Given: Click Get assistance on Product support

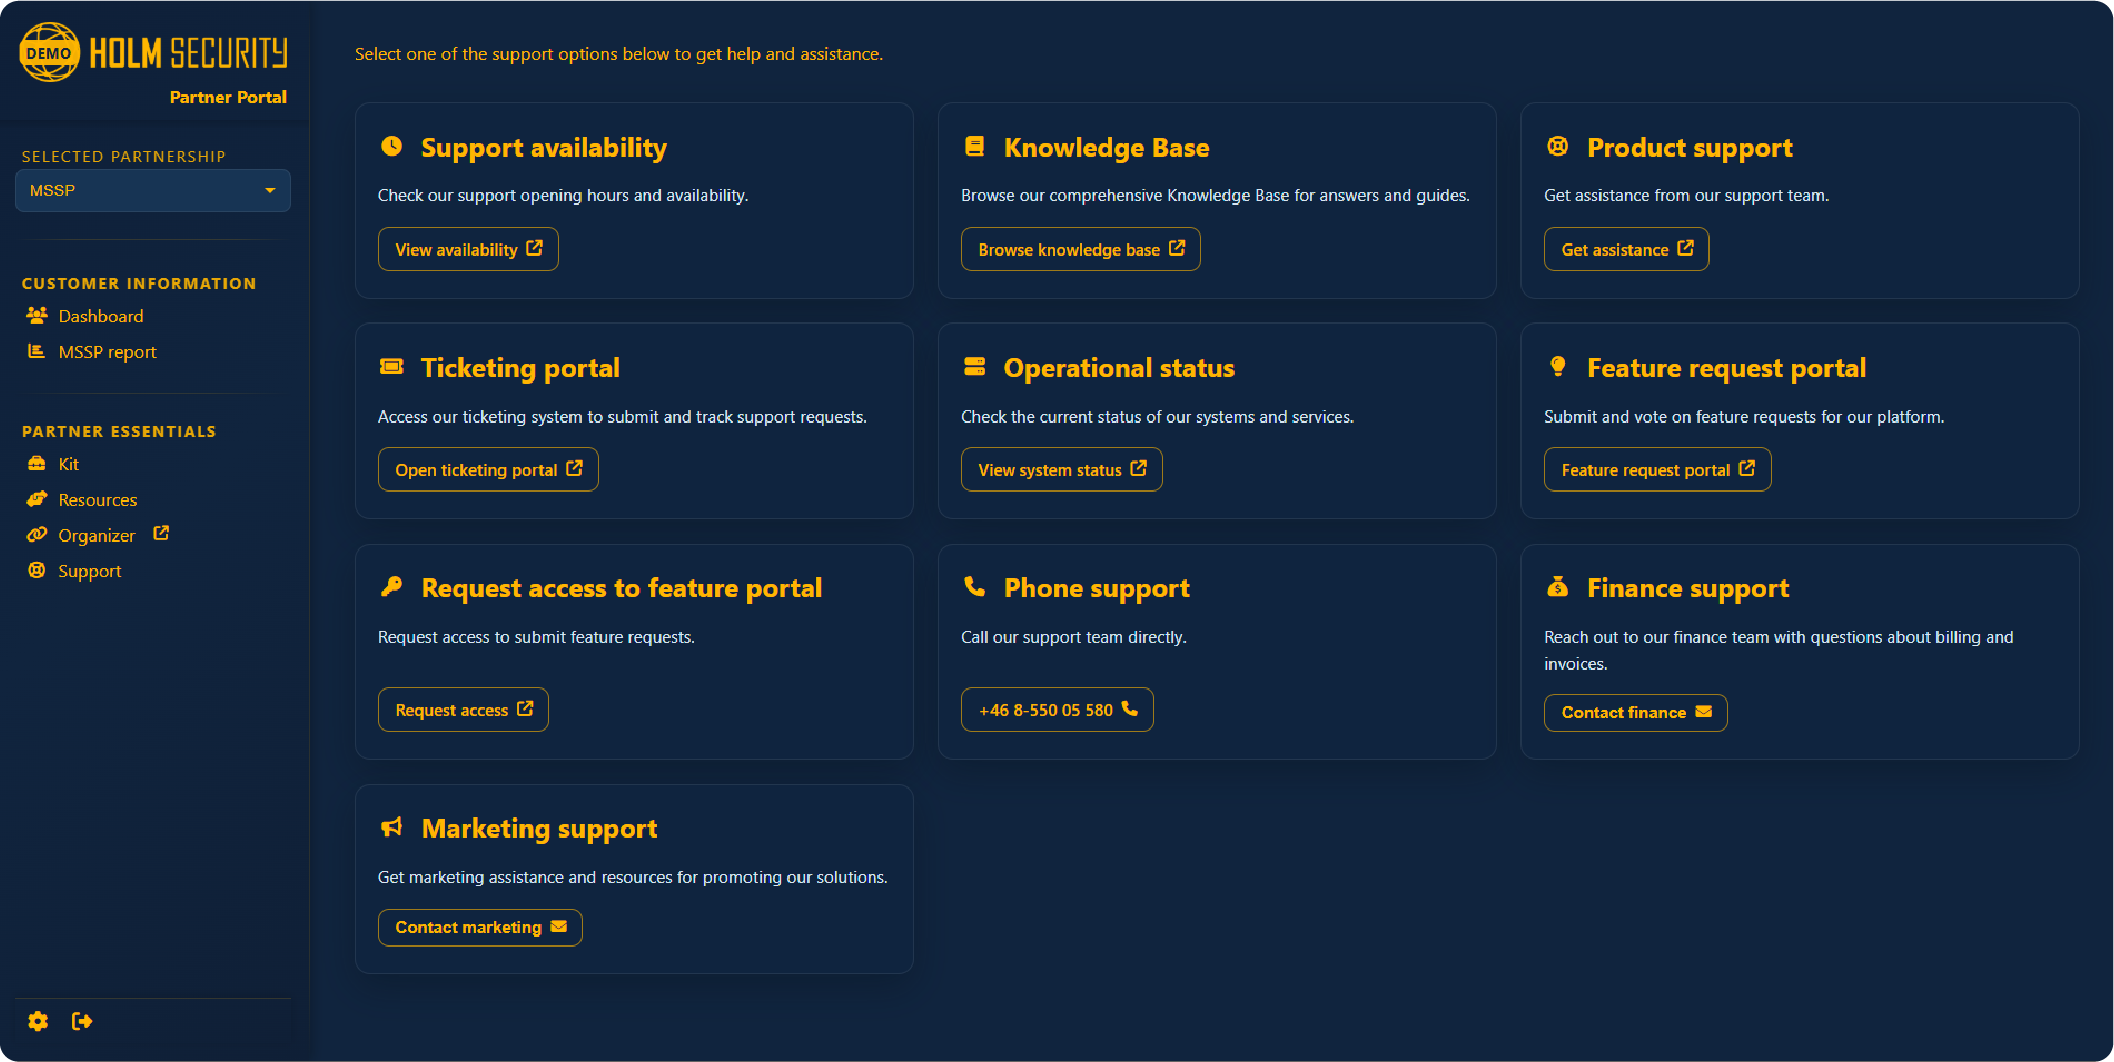Looking at the screenshot, I should [x=1625, y=249].
